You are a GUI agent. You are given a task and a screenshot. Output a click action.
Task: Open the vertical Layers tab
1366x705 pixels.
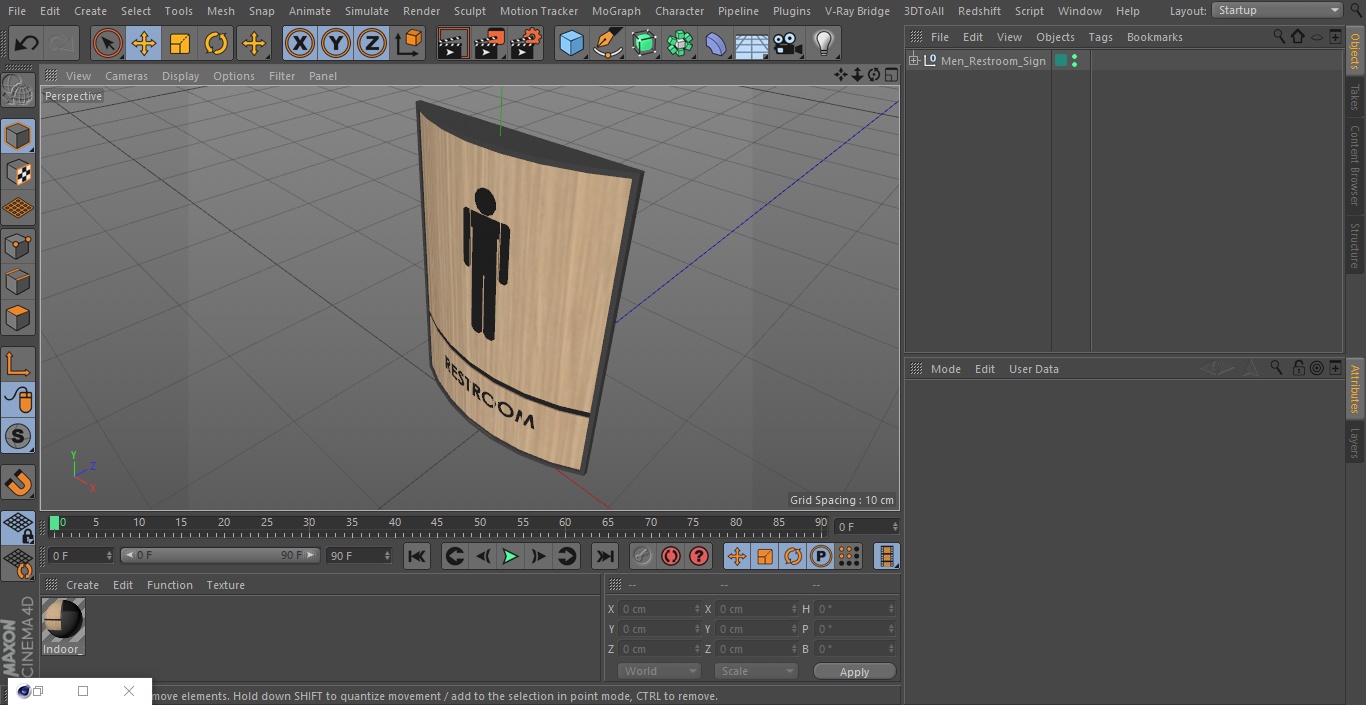(1355, 442)
